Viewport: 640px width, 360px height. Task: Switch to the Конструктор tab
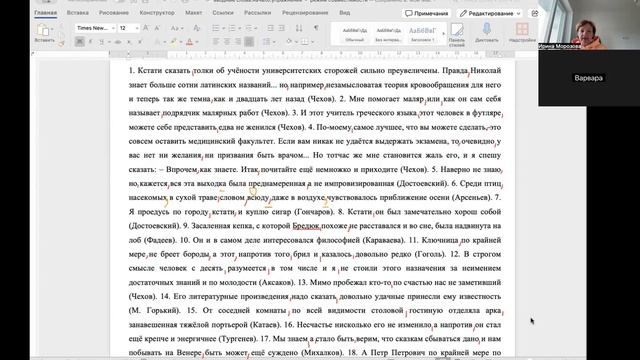pyautogui.click(x=157, y=13)
